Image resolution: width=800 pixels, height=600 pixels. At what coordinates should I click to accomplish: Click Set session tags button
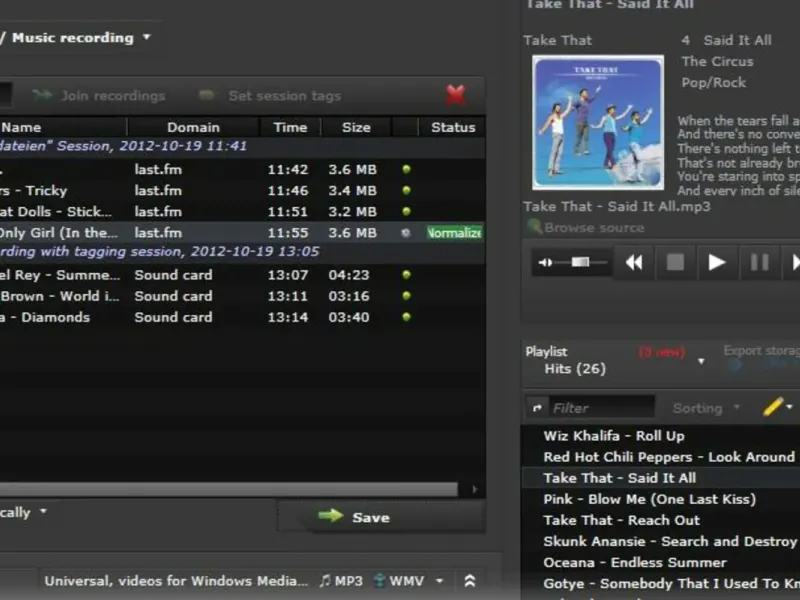pos(269,95)
